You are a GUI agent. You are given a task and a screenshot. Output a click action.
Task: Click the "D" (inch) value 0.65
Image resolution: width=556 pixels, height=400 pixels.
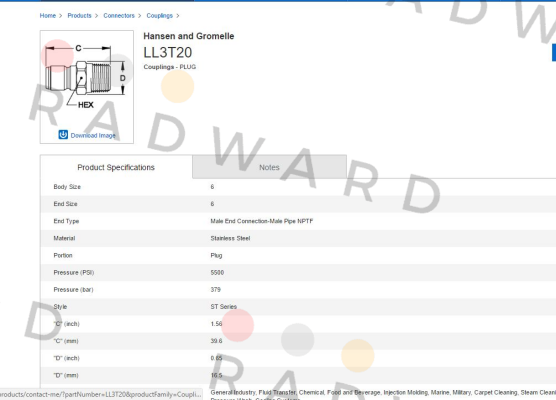point(216,358)
